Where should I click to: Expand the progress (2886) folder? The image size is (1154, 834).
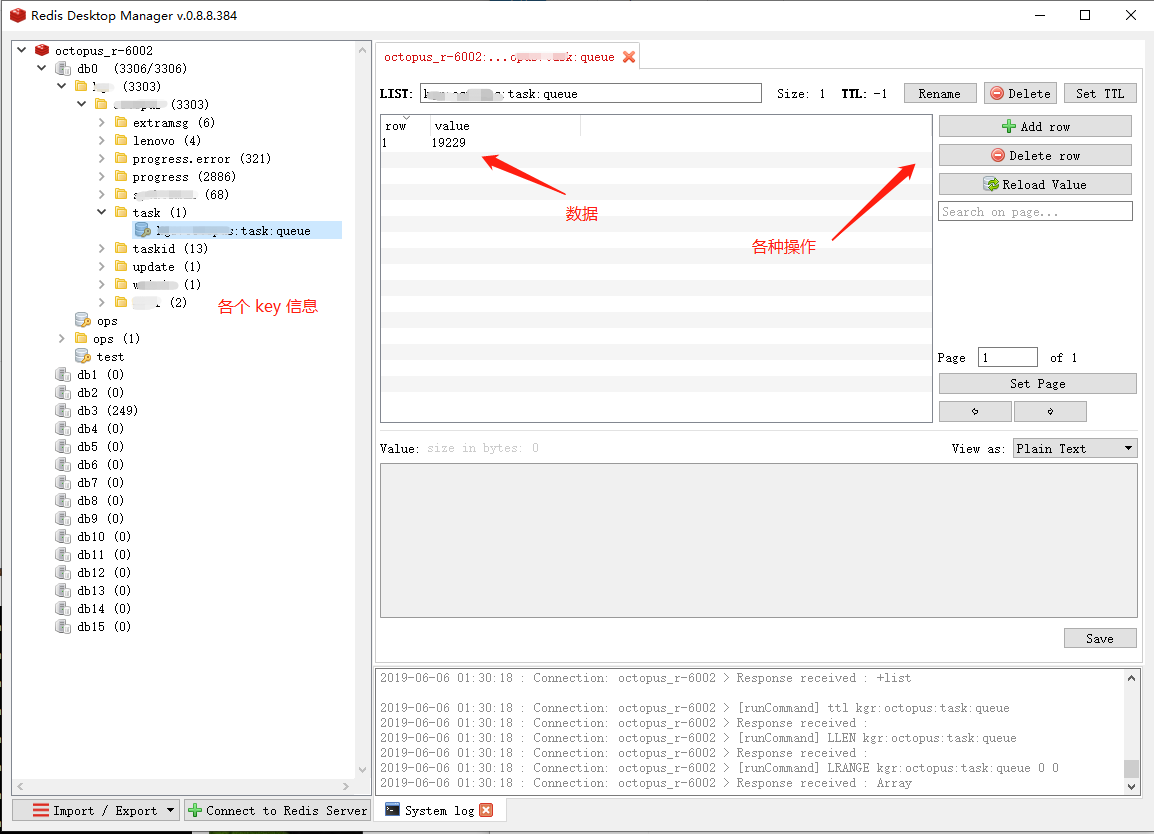(102, 177)
